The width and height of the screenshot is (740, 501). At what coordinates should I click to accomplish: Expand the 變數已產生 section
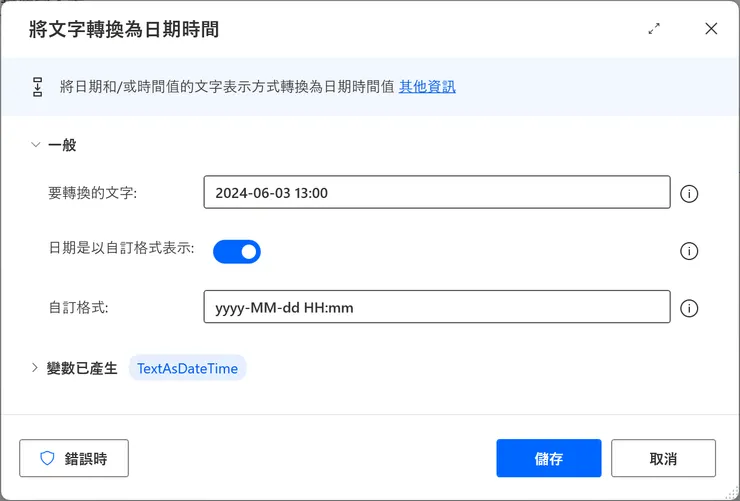coord(34,367)
